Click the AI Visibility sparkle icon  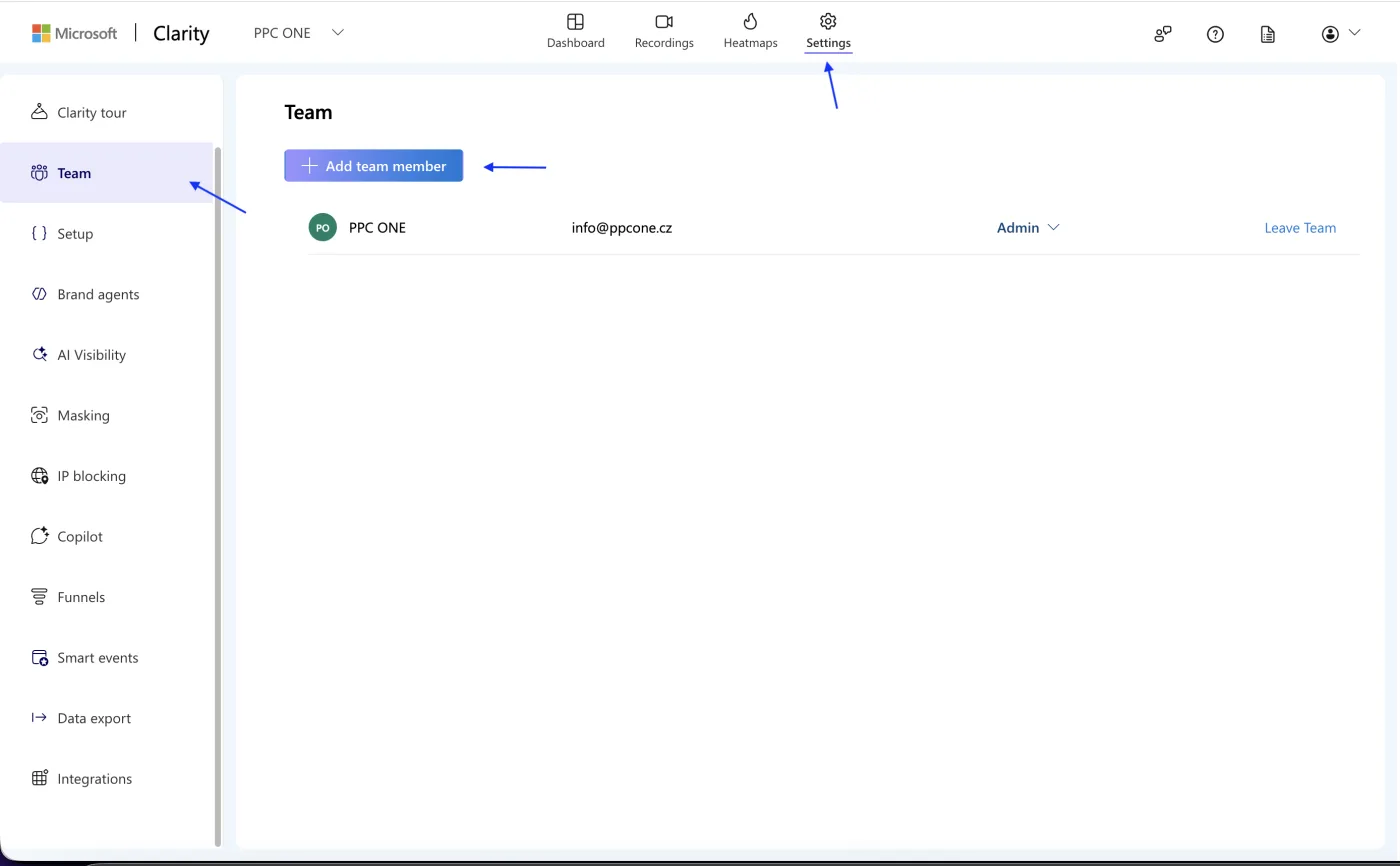tap(39, 354)
